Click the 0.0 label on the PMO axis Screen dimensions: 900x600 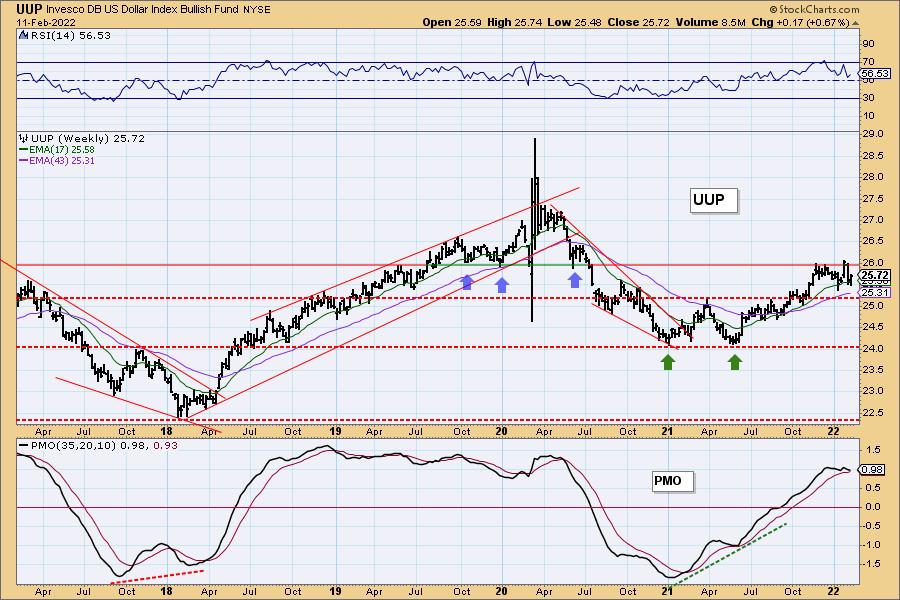(x=873, y=506)
